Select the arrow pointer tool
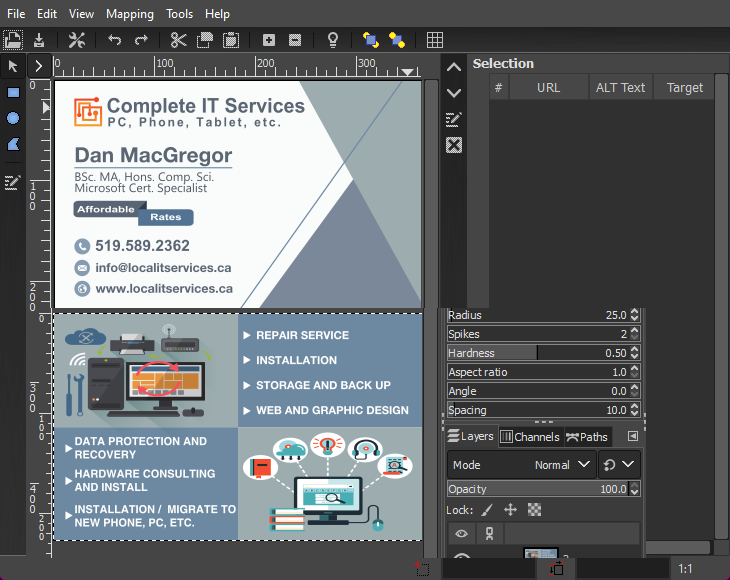The height and width of the screenshot is (580, 730). [x=13, y=66]
